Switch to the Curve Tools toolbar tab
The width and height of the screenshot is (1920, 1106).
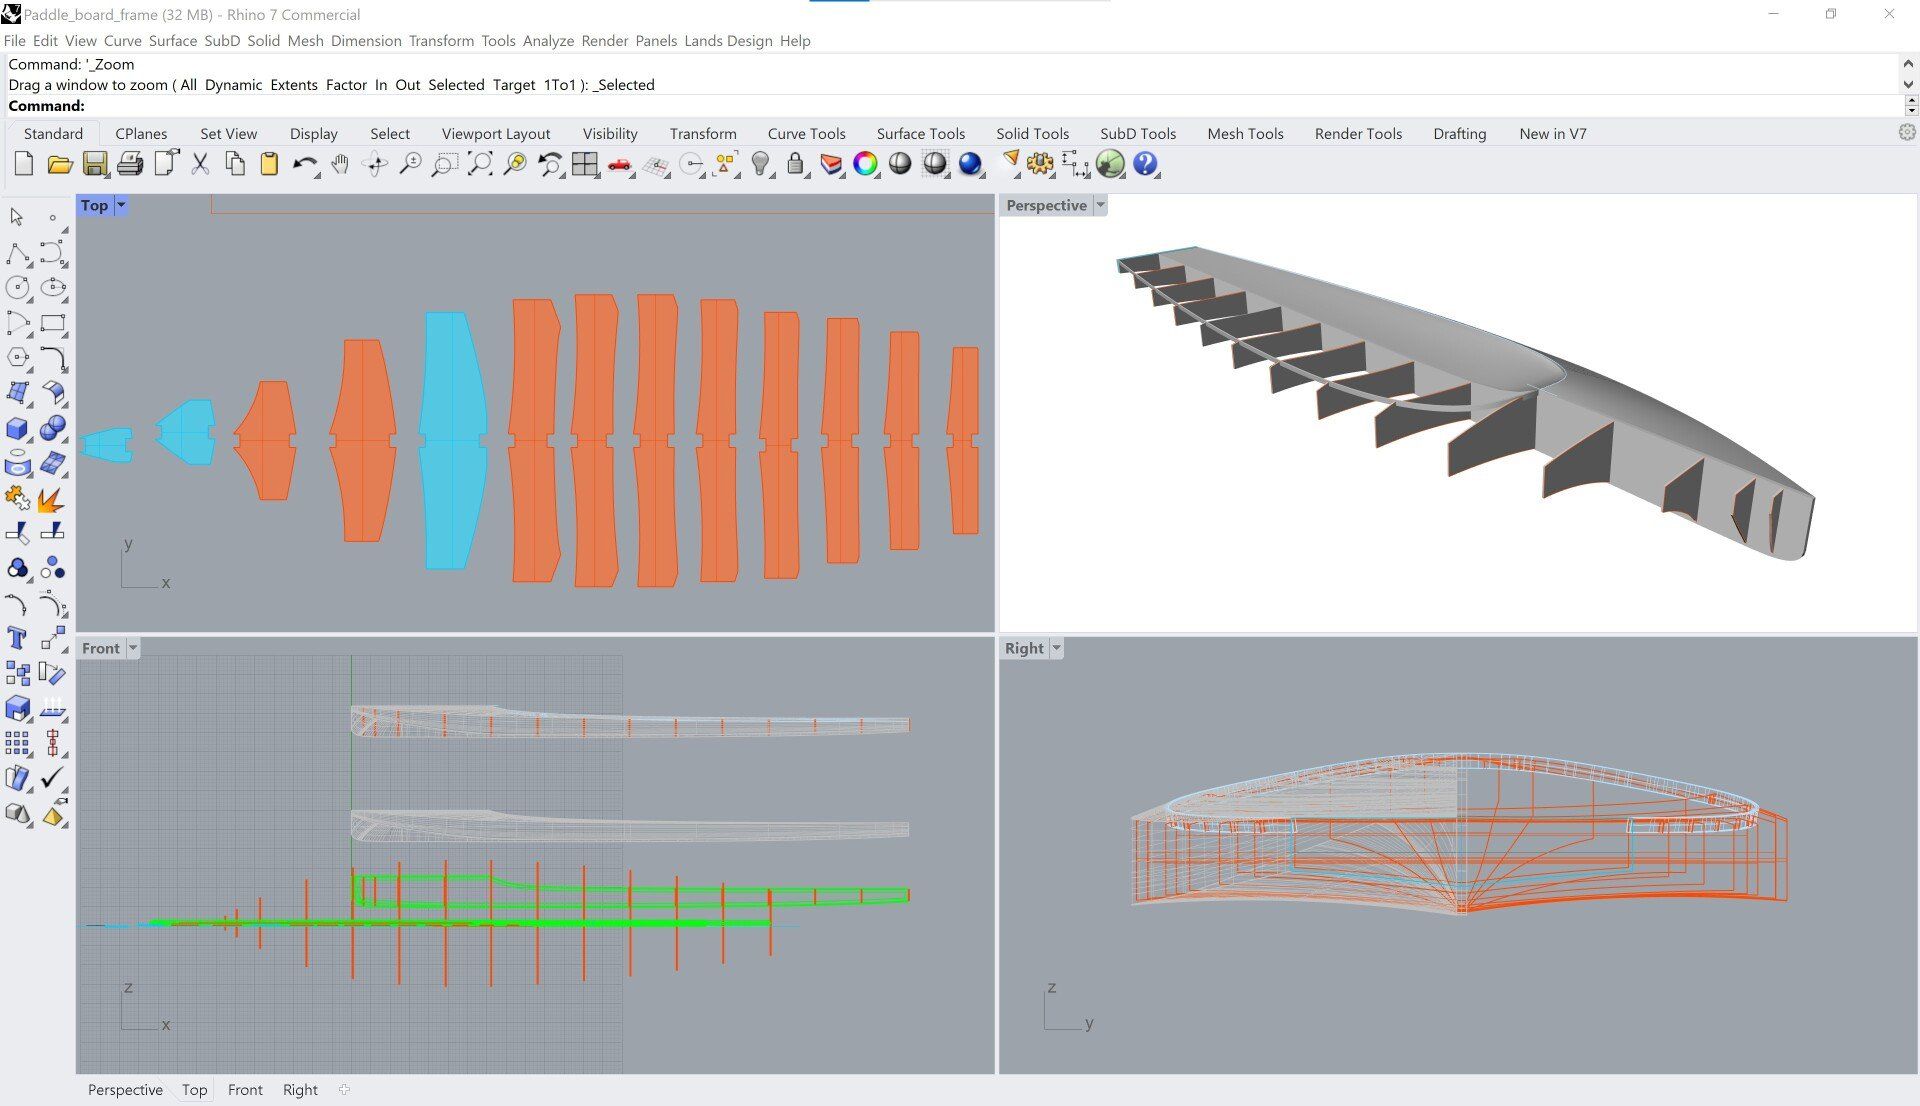pyautogui.click(x=806, y=134)
